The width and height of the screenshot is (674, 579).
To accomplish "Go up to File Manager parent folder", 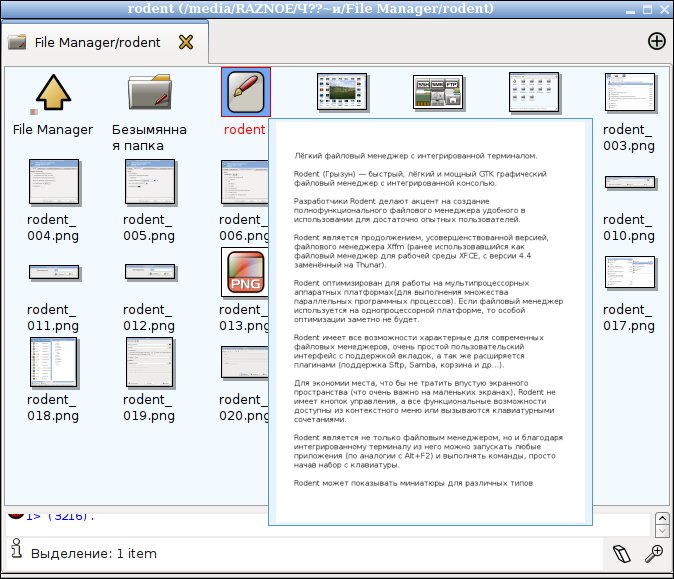I will [53, 93].
